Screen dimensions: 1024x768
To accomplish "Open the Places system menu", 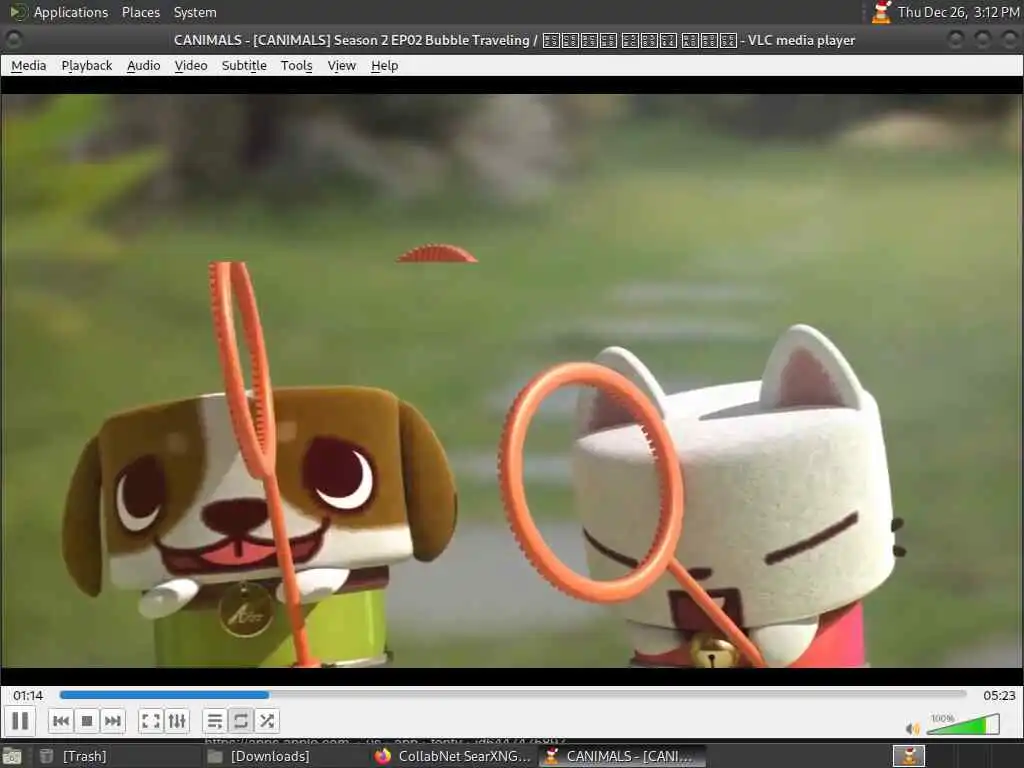I will point(141,12).
